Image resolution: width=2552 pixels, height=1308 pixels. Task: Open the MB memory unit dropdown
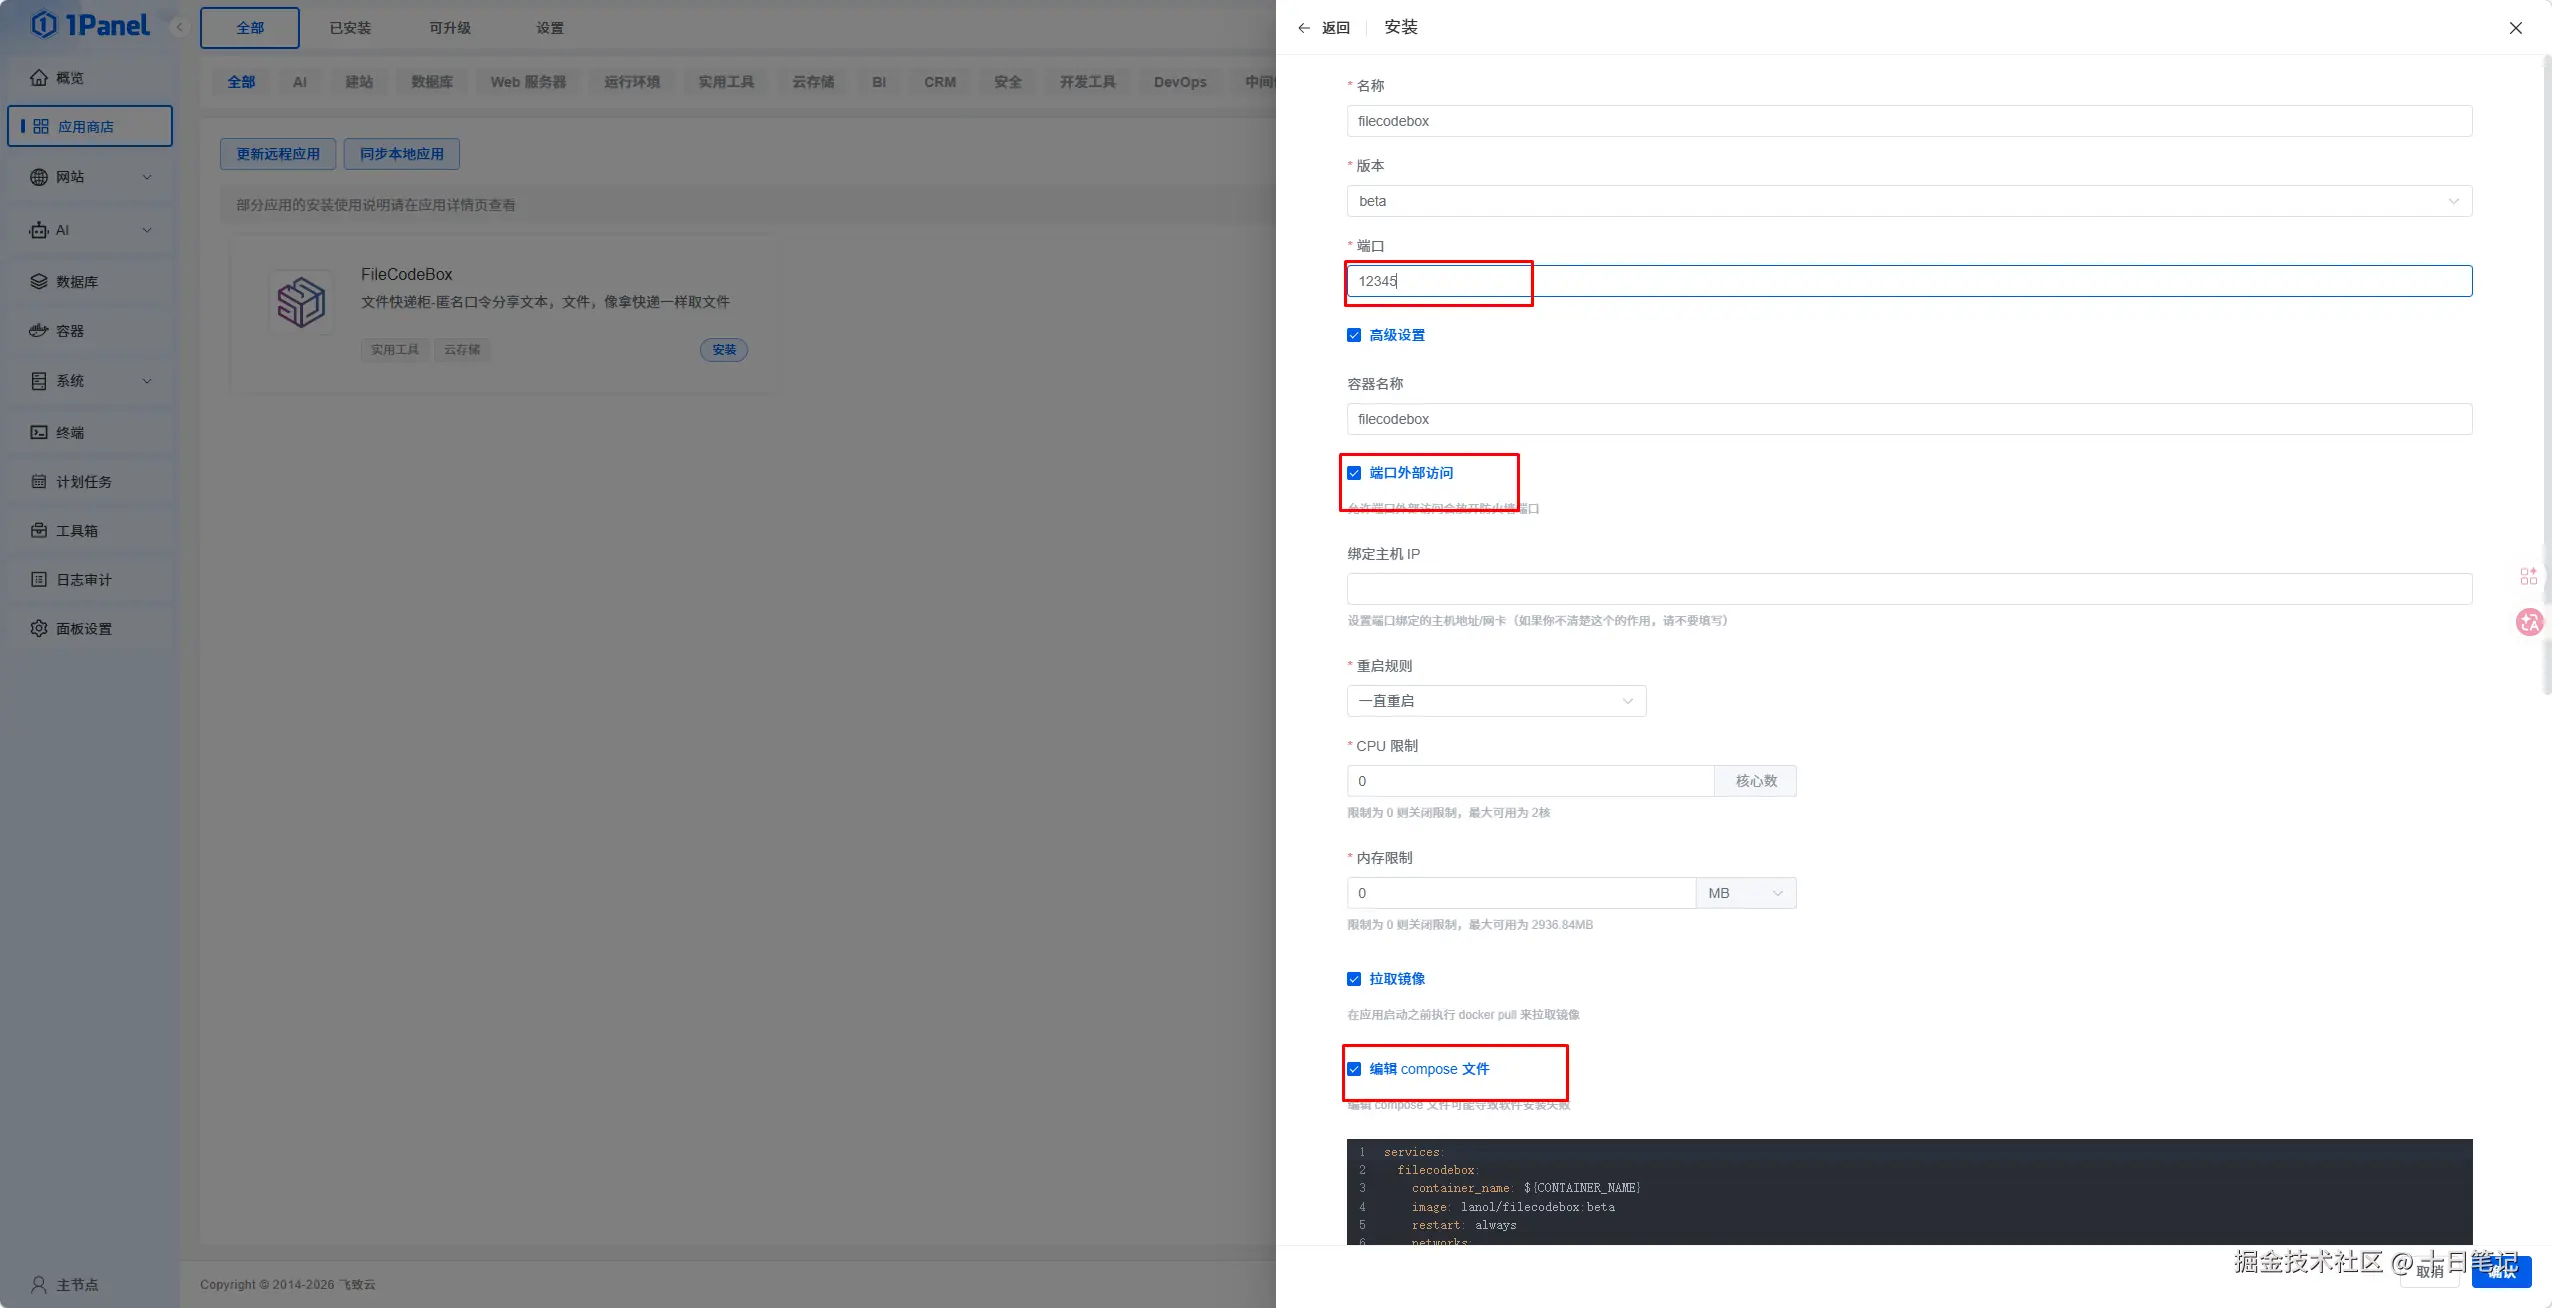(1745, 893)
